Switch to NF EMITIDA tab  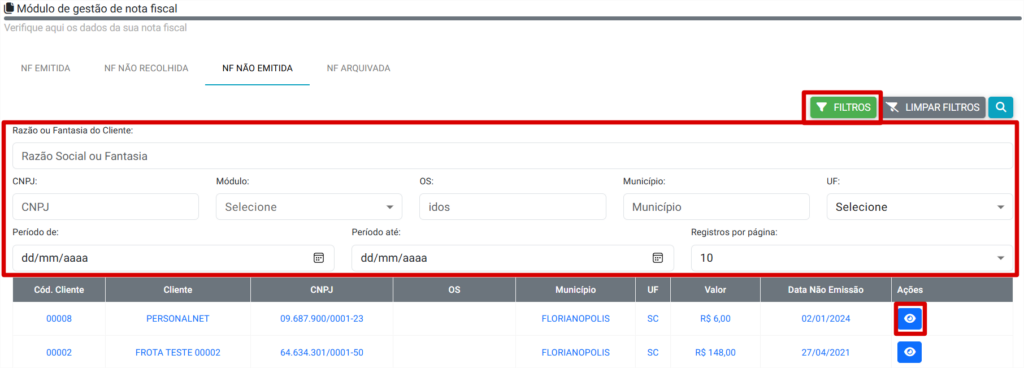pos(46,68)
